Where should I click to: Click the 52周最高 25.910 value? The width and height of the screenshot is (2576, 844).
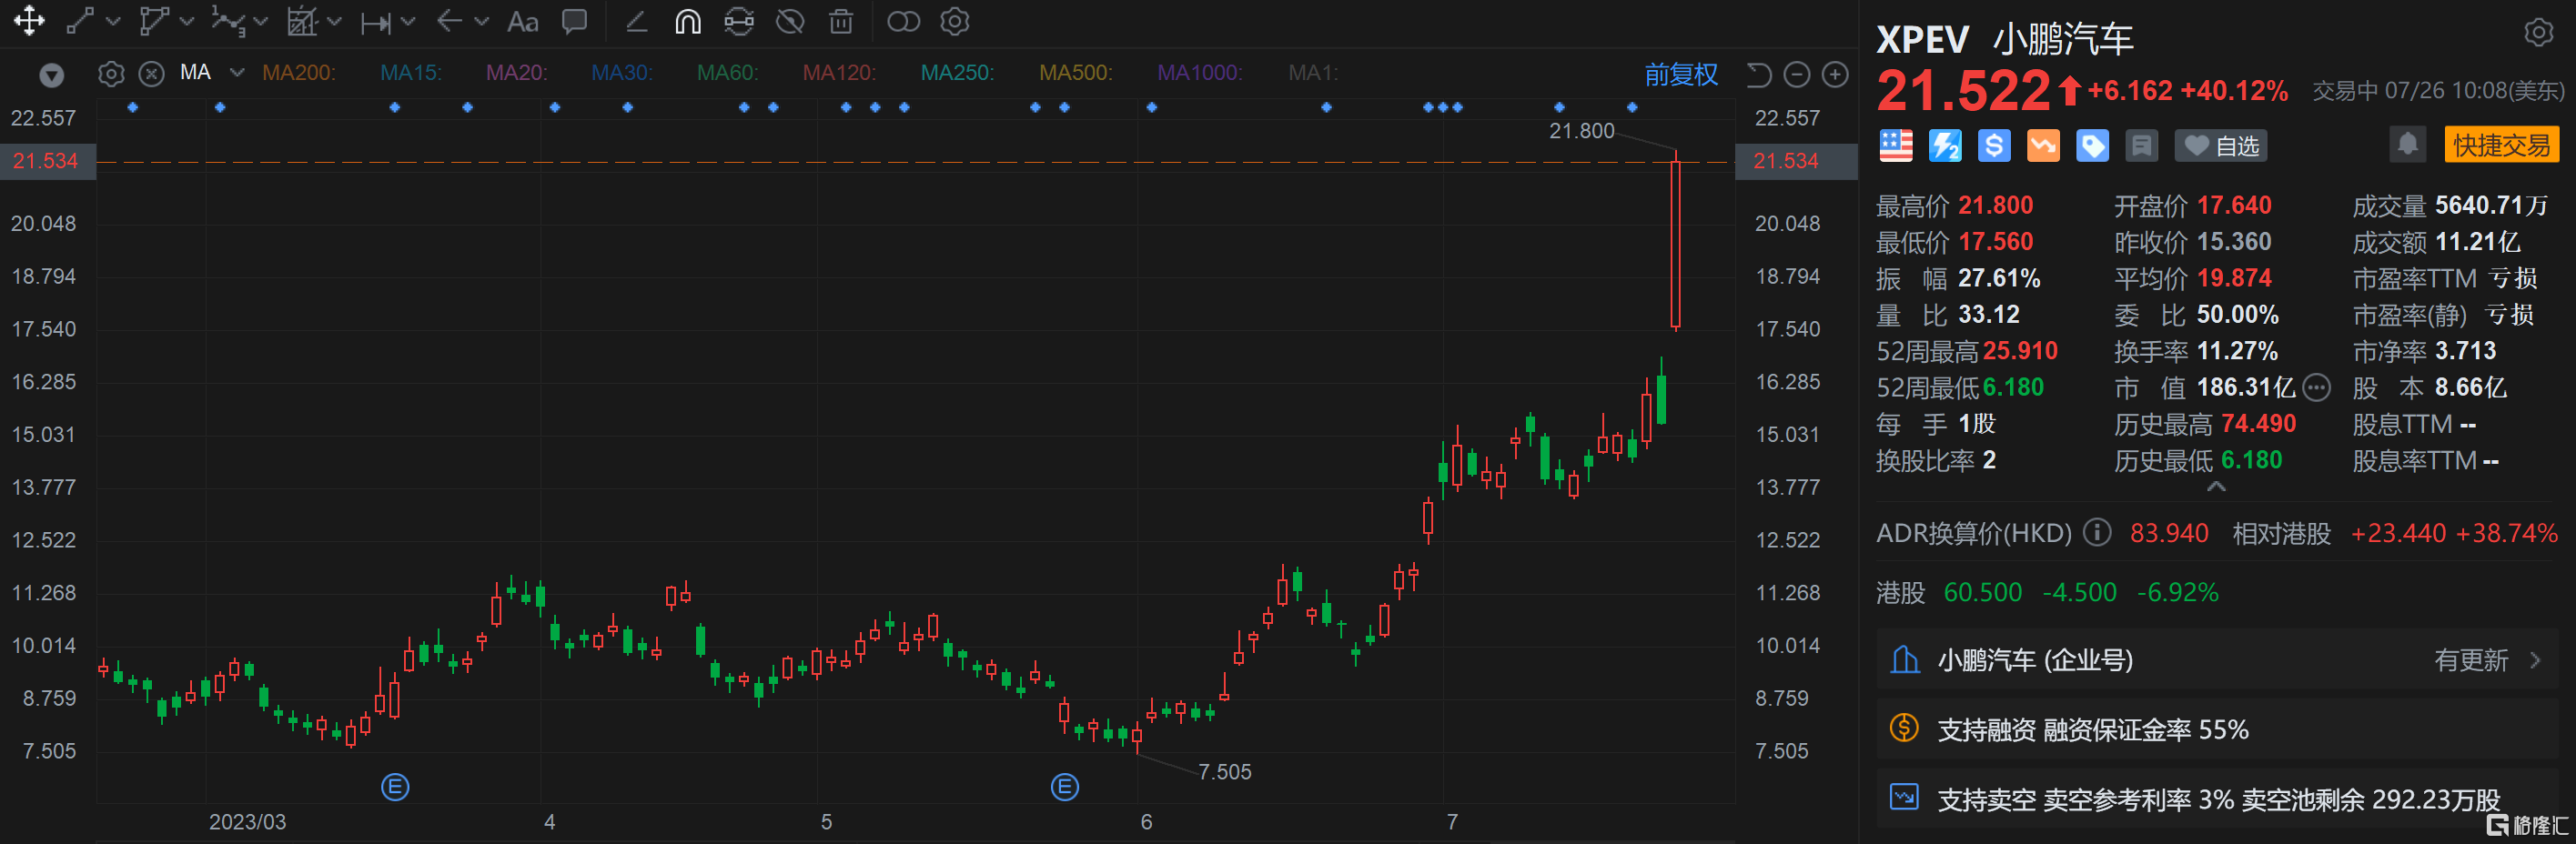click(2020, 351)
